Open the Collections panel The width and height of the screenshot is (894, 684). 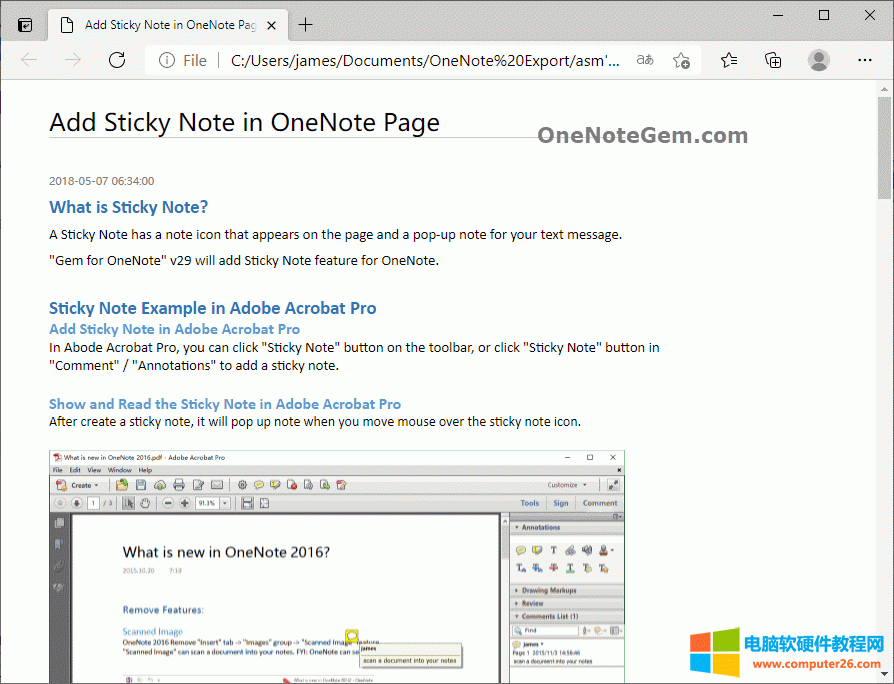(x=773, y=60)
